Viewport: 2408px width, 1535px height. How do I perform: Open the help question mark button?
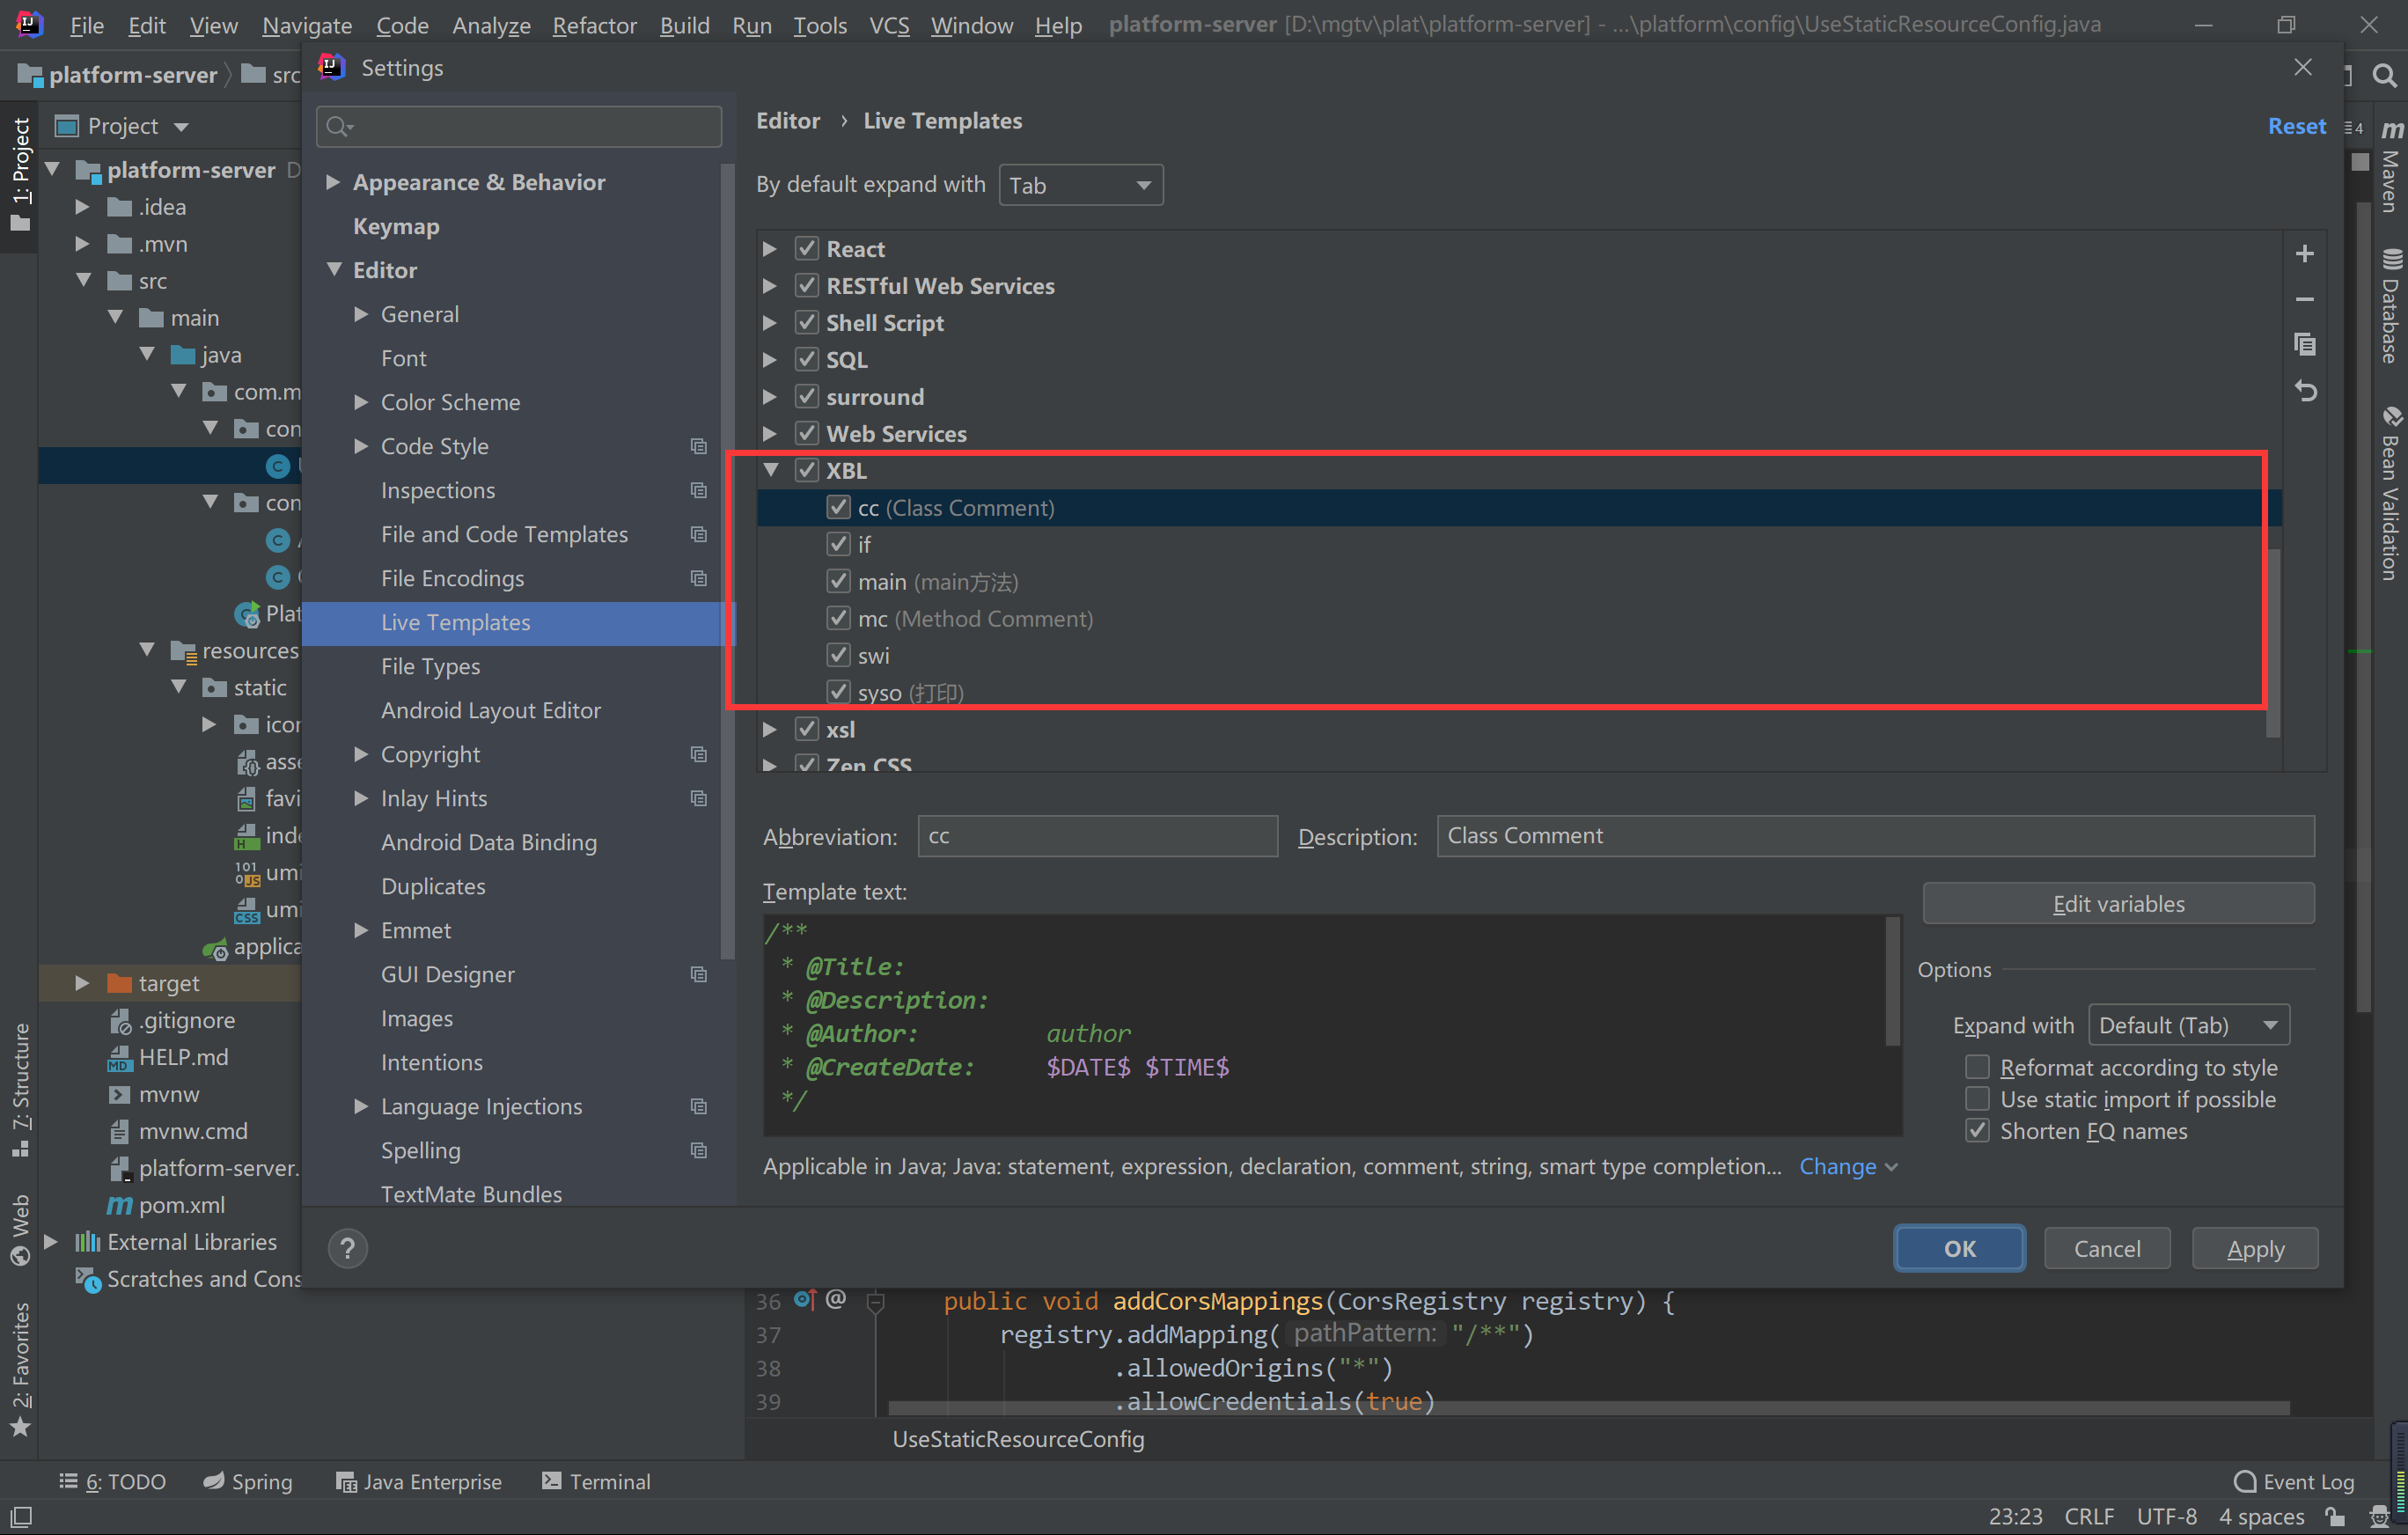(347, 1248)
